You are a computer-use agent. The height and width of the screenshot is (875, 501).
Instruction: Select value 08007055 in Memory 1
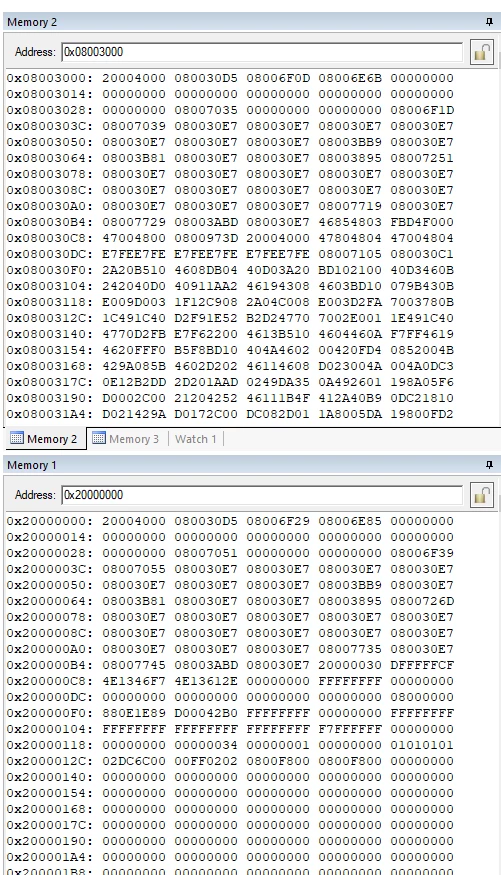(134, 569)
